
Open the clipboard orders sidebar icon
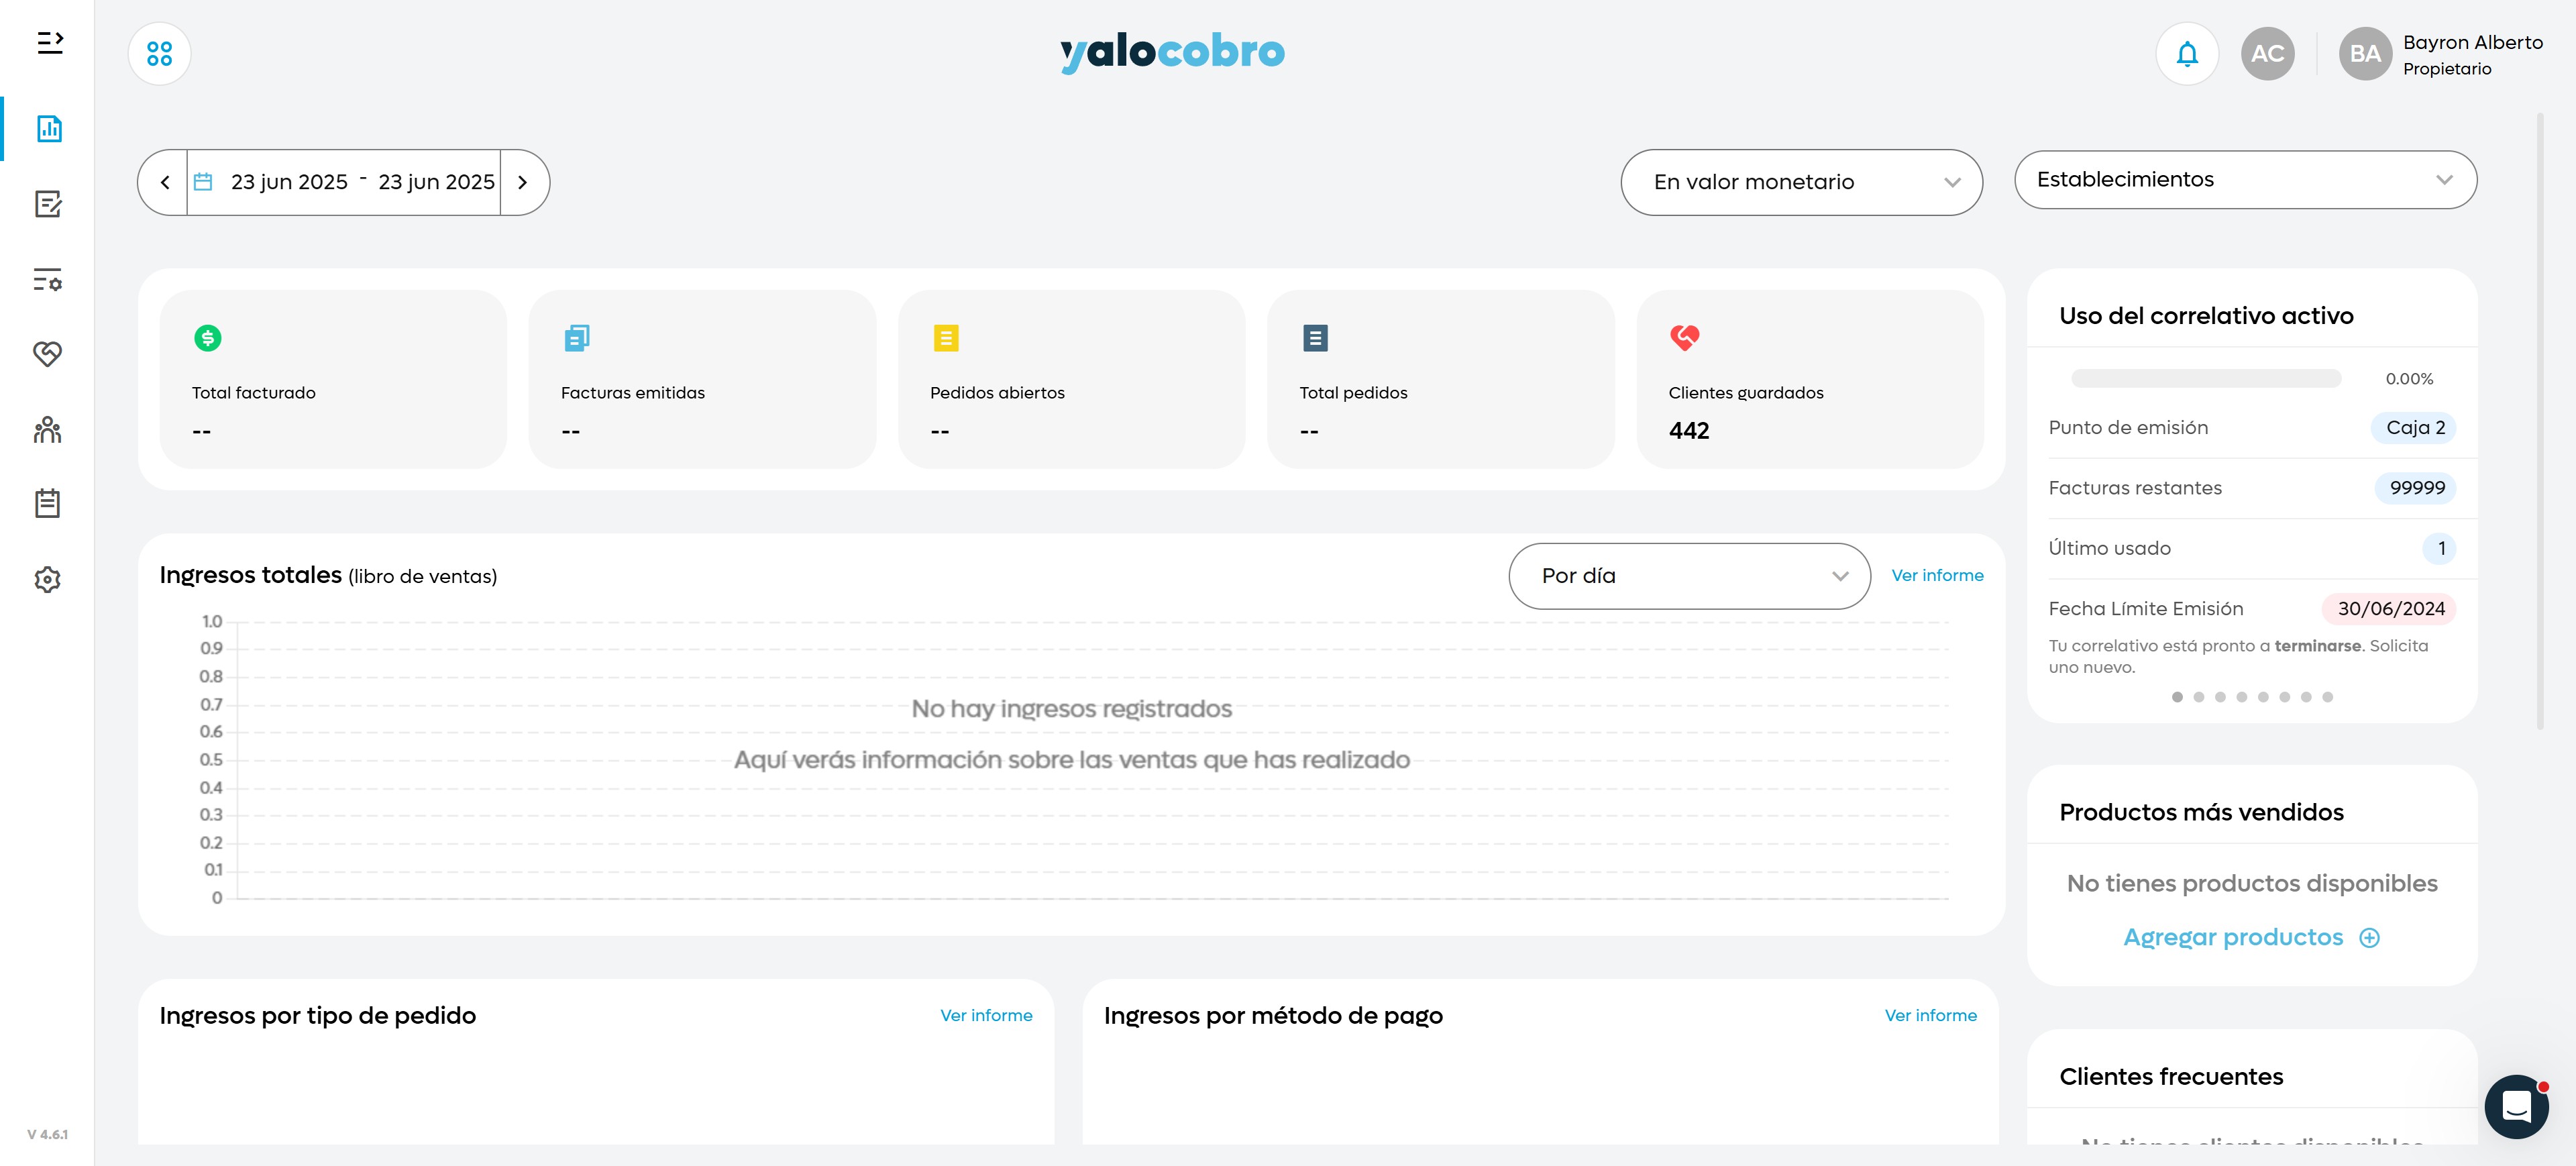pos(48,503)
